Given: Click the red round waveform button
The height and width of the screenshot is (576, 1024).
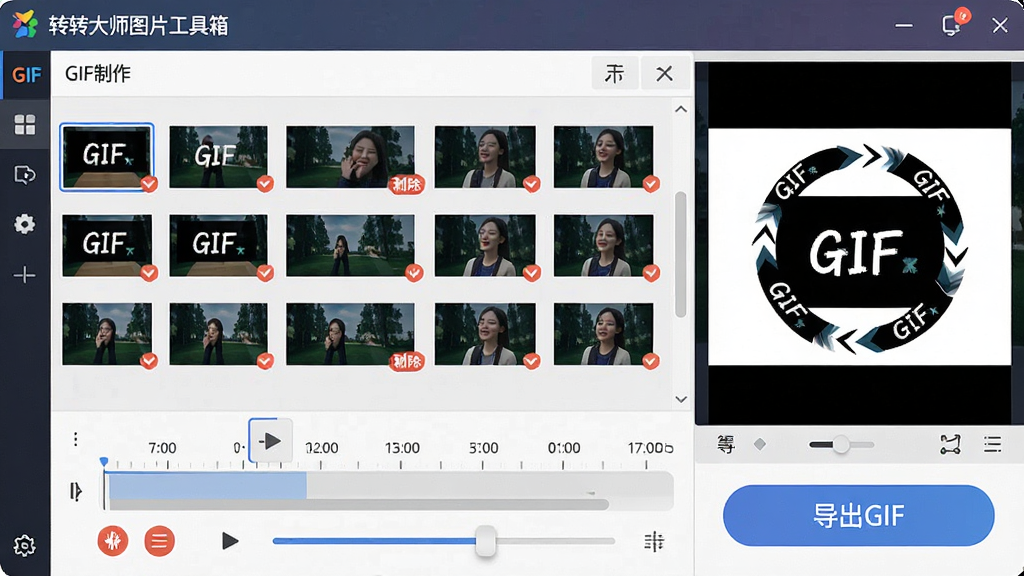Looking at the screenshot, I should click(x=112, y=541).
